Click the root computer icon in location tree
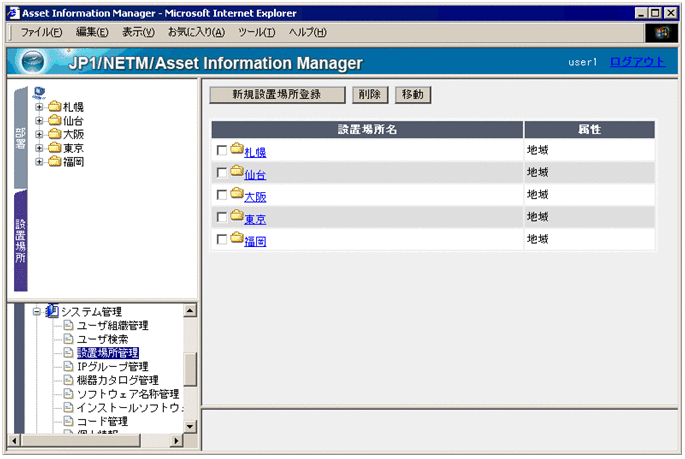Image resolution: width=685 pixels, height=459 pixels. click(x=40, y=92)
